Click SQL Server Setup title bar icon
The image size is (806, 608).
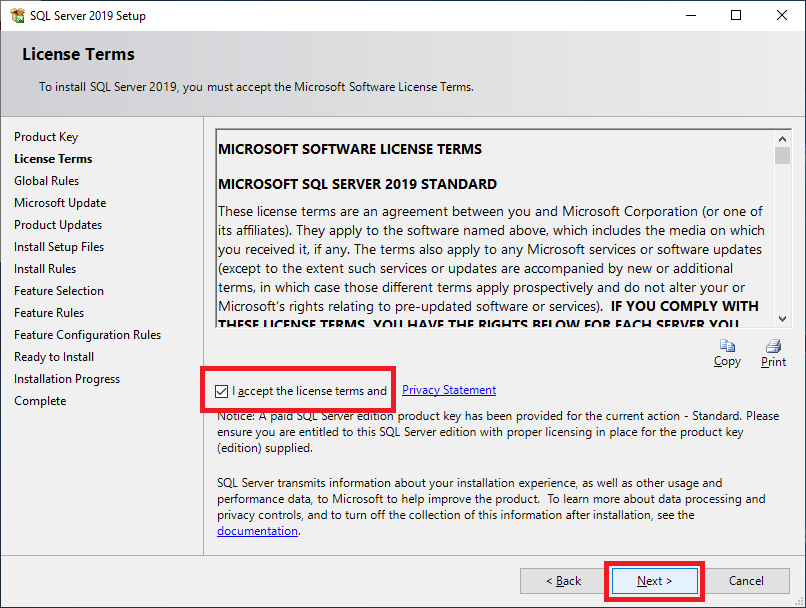point(16,15)
